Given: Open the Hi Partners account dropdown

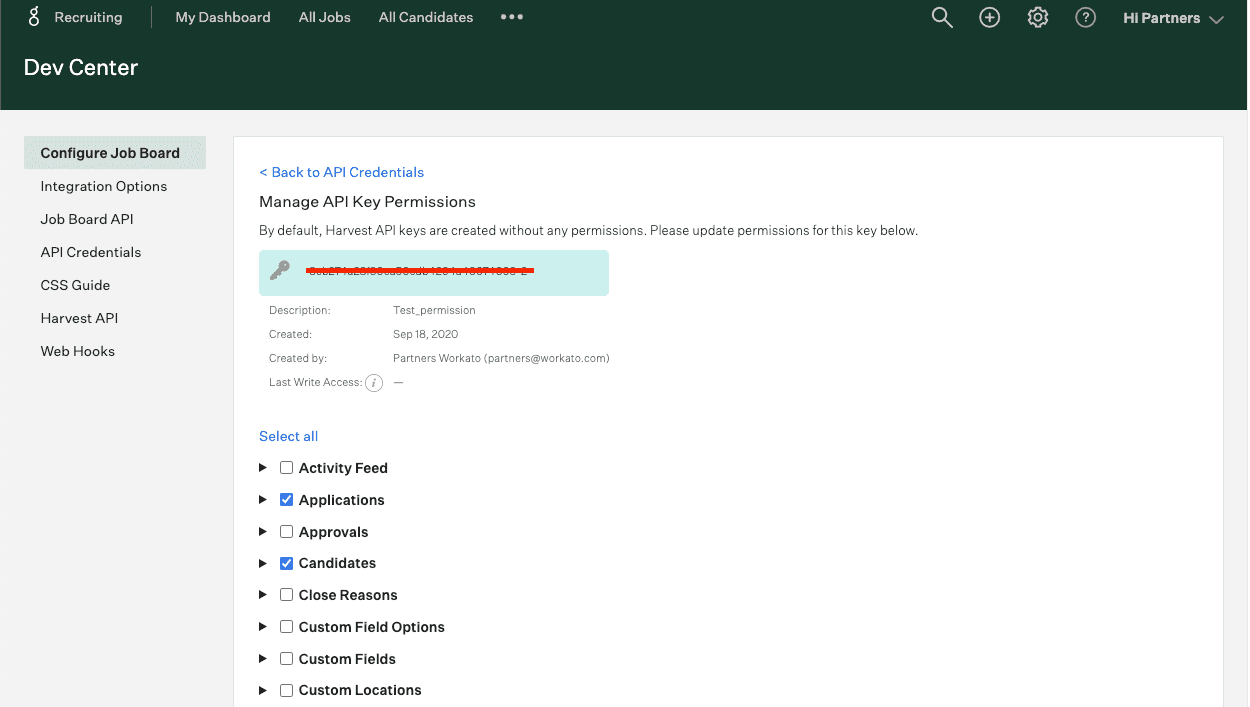Looking at the screenshot, I should coord(1172,17).
